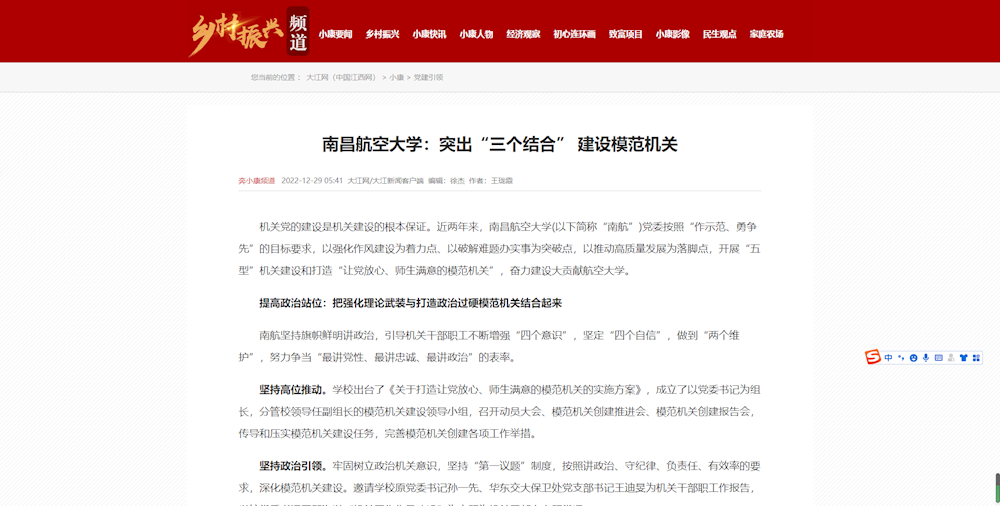Click the microphone voice input icon

[x=926, y=358]
